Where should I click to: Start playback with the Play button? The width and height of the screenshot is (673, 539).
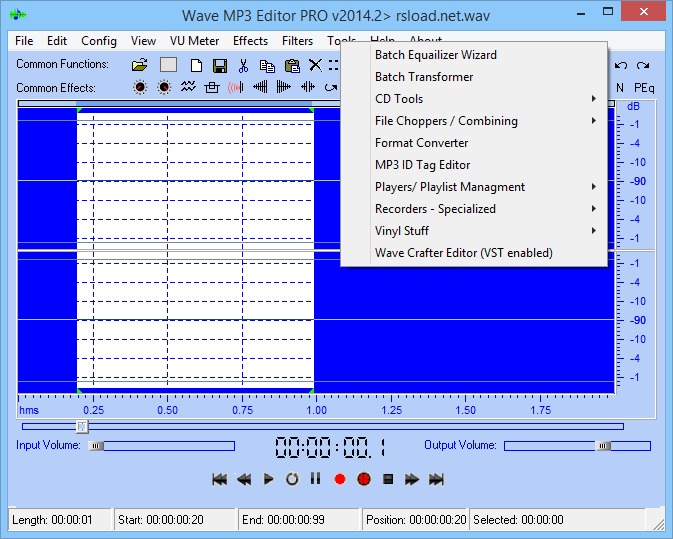tap(268, 479)
